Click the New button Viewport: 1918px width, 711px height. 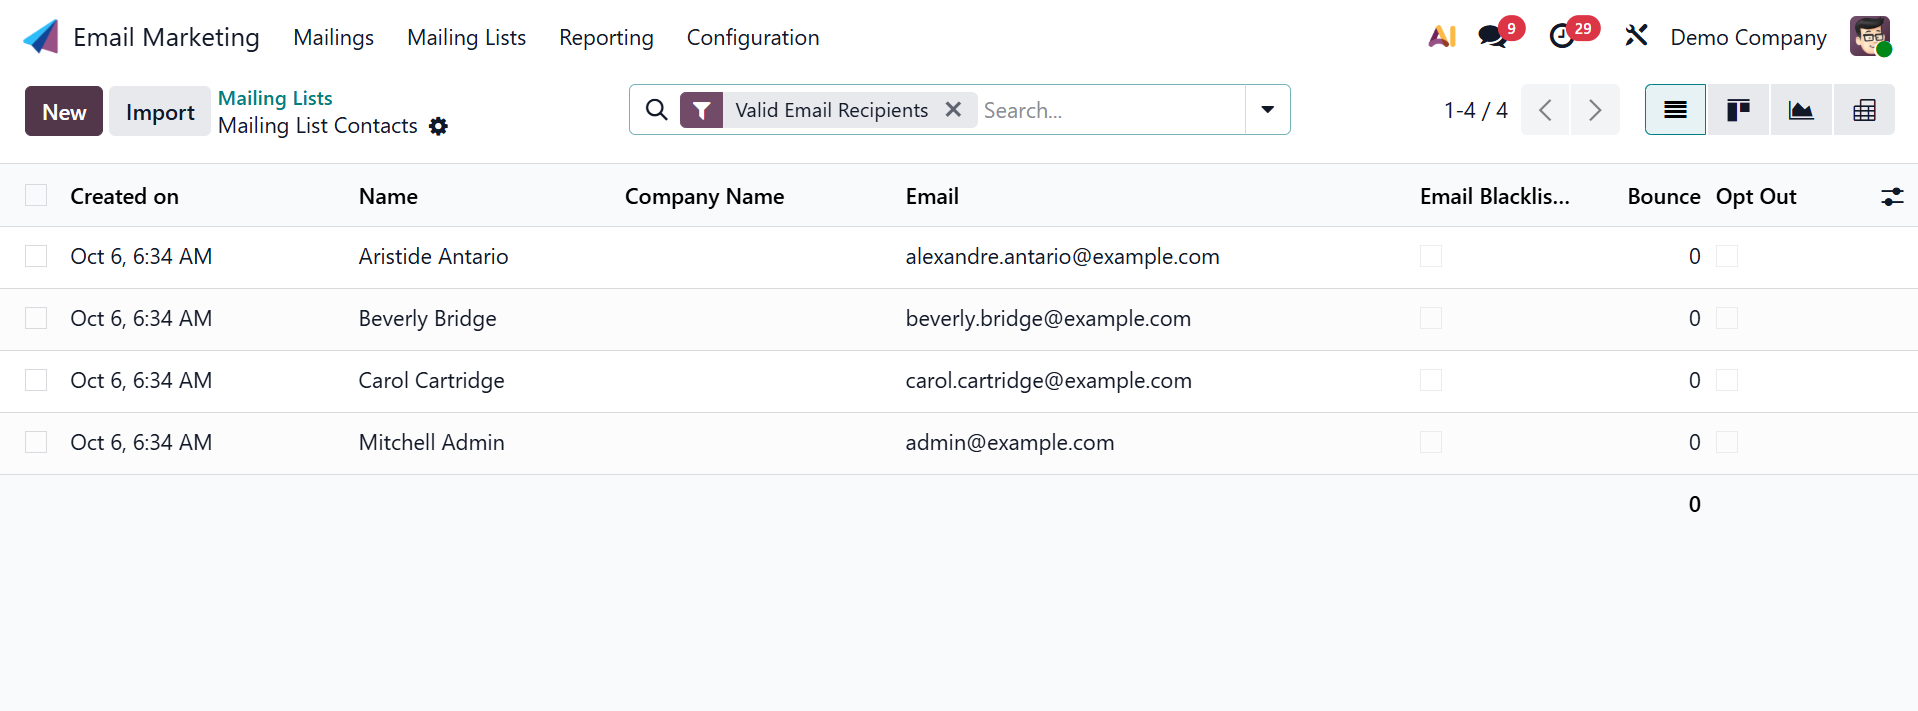(64, 112)
